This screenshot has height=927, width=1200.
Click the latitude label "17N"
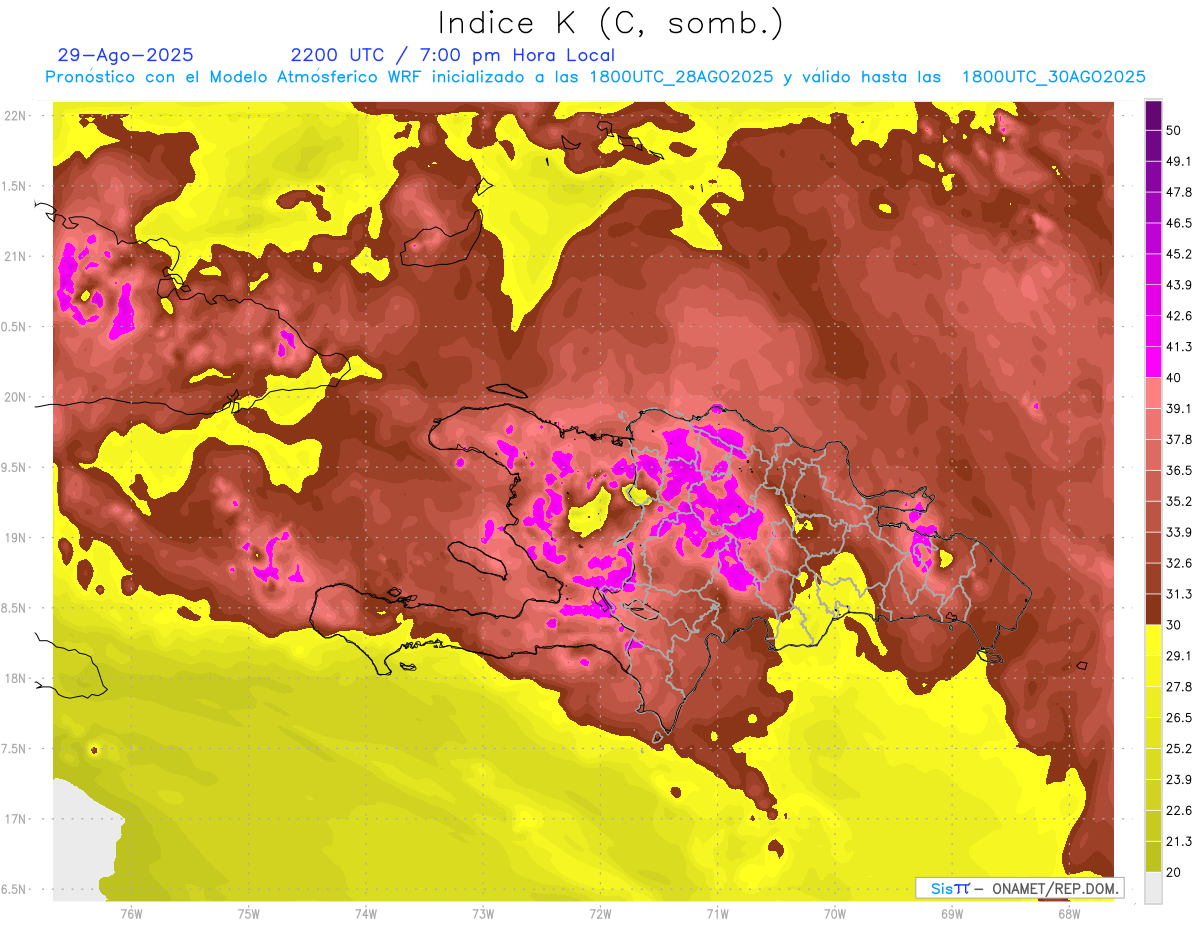coord(17,820)
